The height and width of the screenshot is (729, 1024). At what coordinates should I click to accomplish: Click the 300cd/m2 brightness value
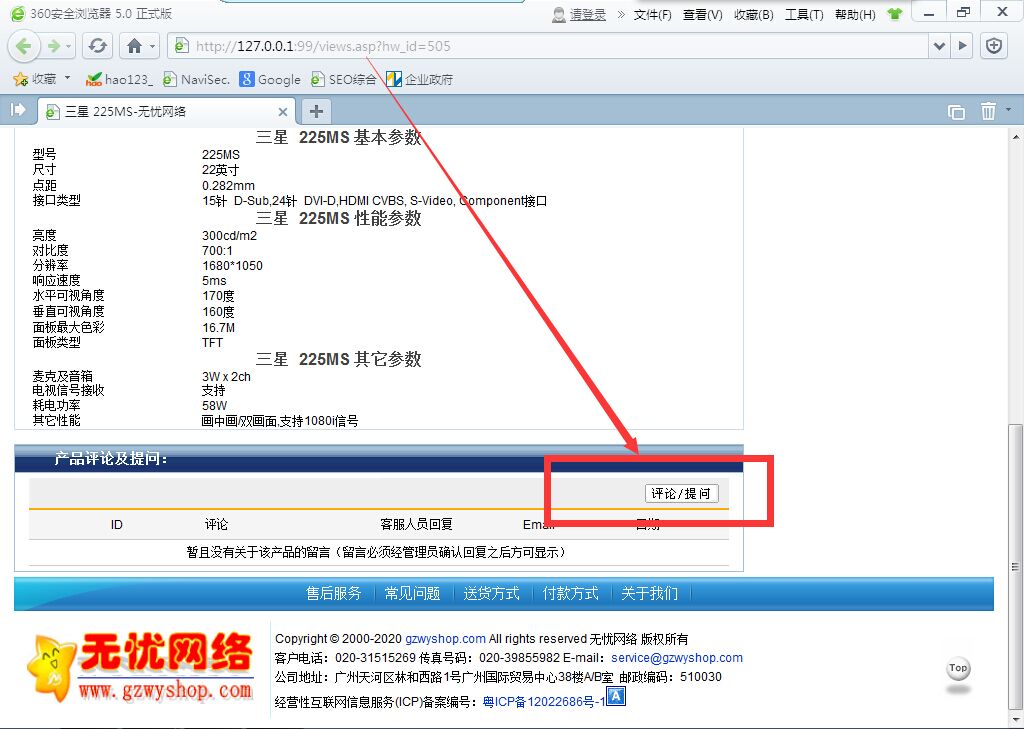(229, 236)
